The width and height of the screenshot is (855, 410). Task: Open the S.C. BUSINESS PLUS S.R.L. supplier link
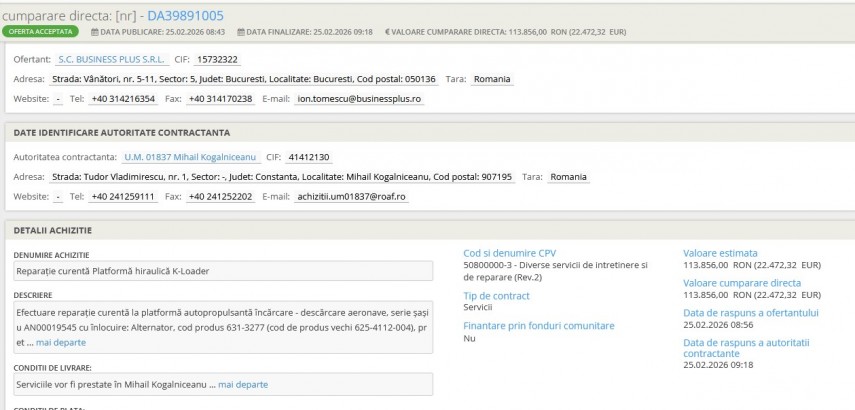coord(98,59)
